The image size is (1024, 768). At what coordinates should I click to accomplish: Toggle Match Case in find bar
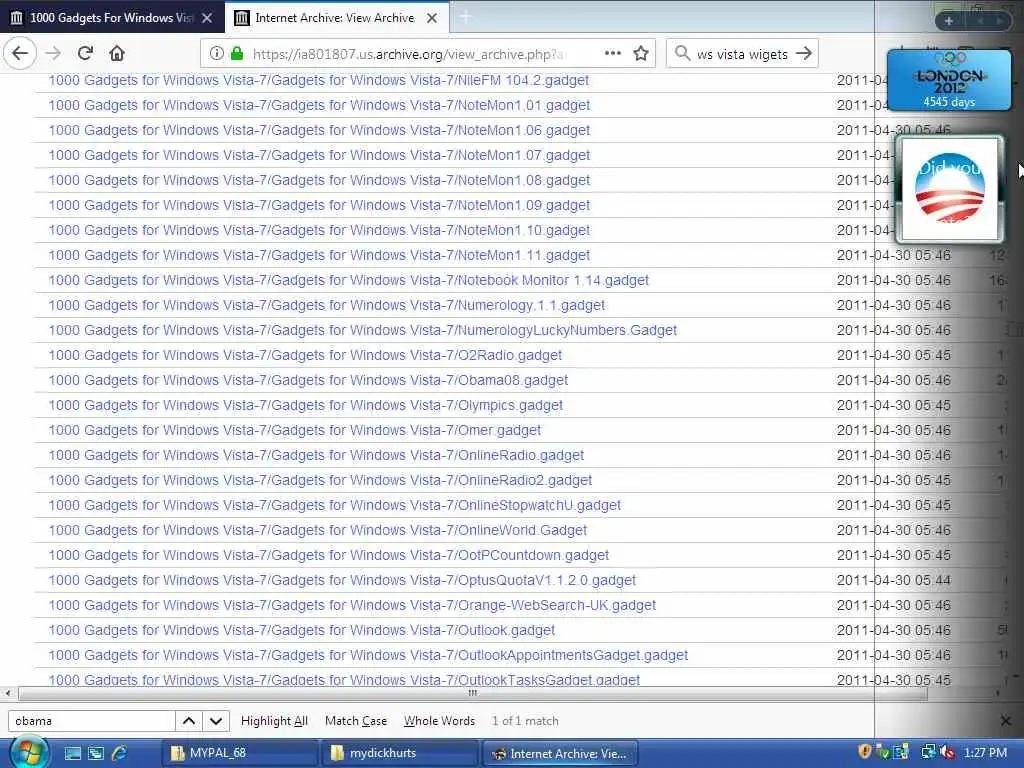(x=356, y=721)
